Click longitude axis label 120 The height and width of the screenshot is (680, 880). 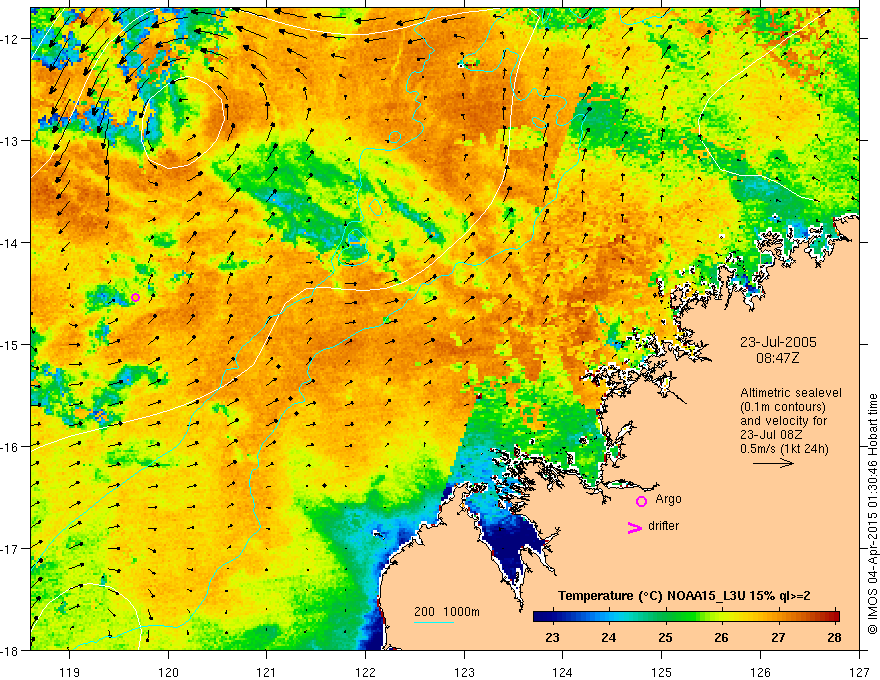[x=168, y=672]
